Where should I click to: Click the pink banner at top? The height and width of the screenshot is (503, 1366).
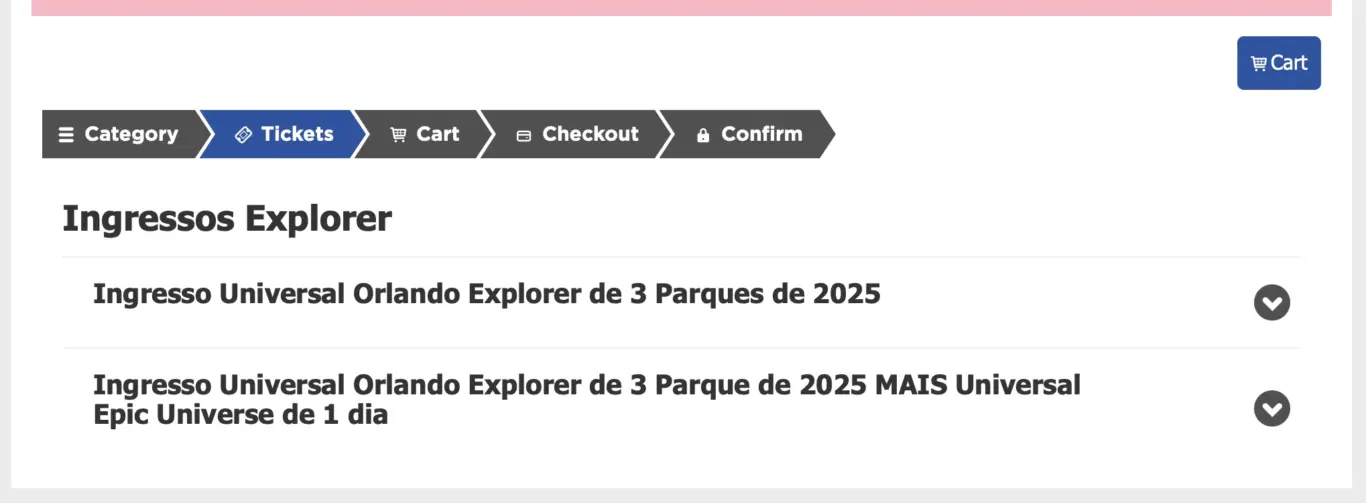click(x=681, y=8)
